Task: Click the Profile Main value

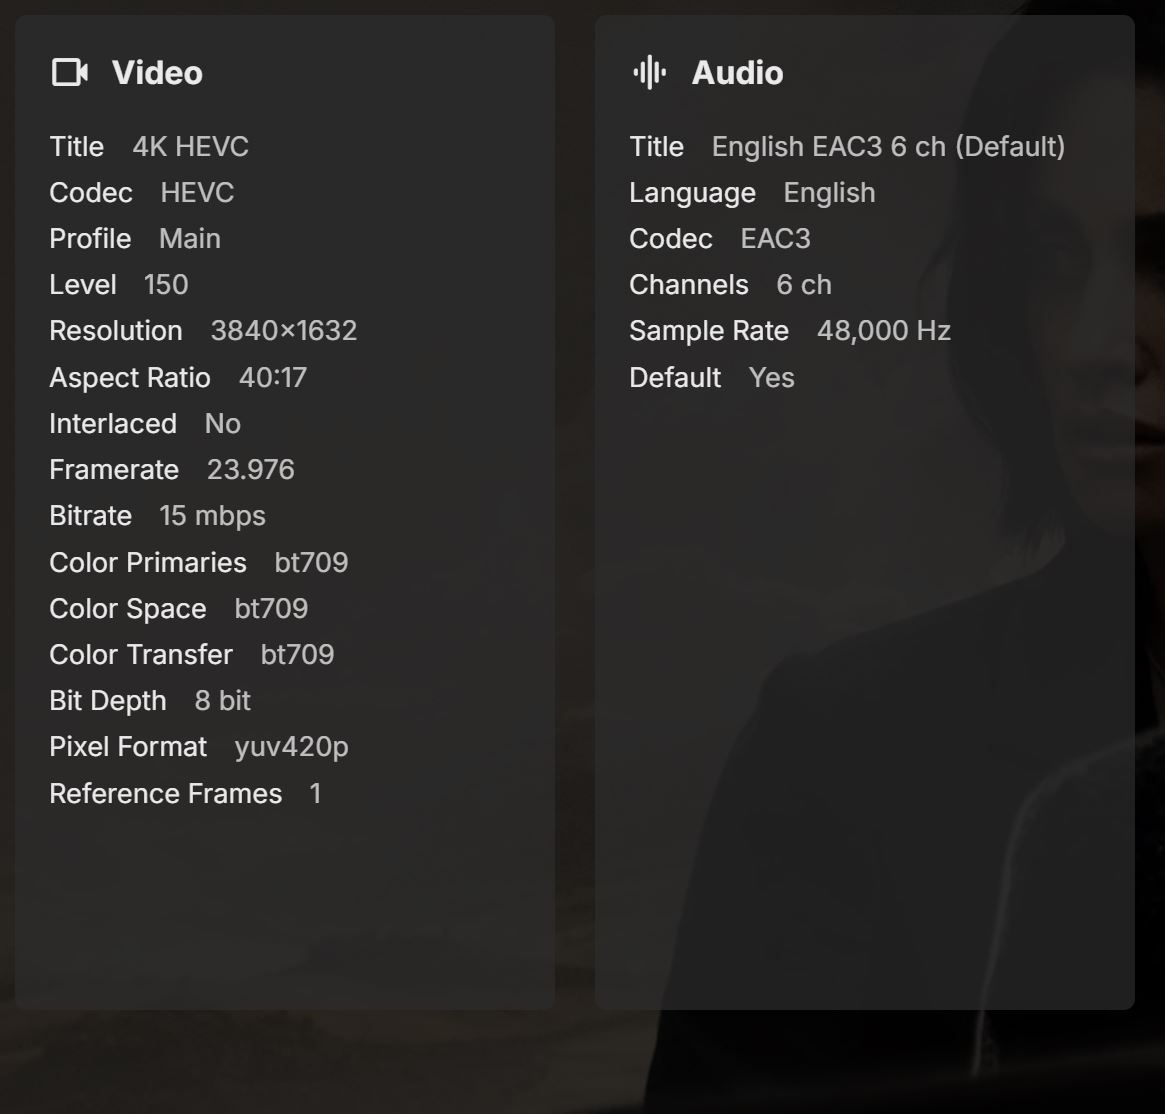Action: (190, 239)
